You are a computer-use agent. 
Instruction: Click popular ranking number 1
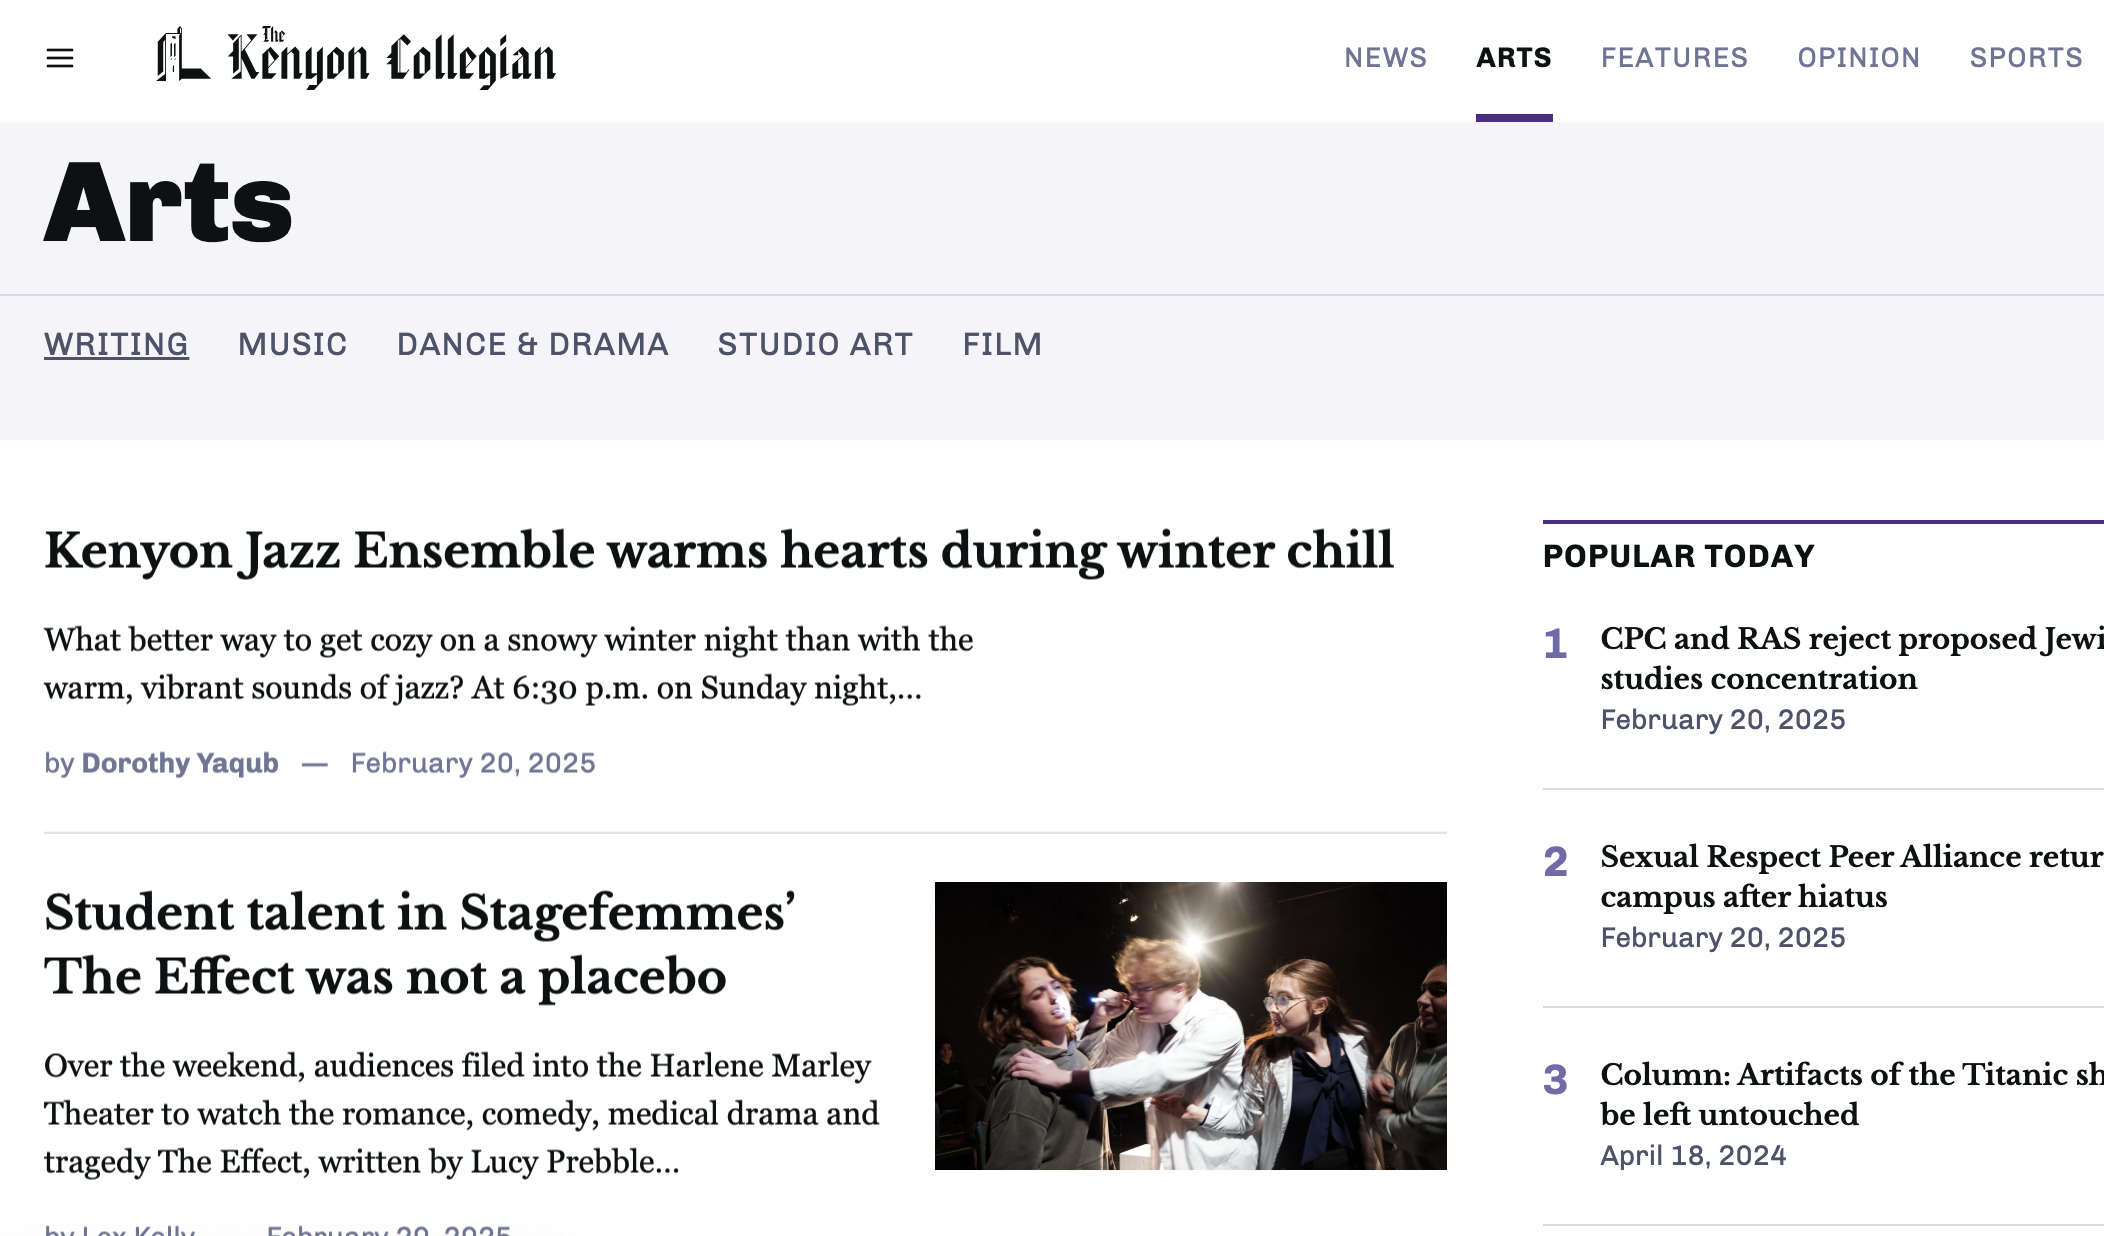coord(1555,644)
